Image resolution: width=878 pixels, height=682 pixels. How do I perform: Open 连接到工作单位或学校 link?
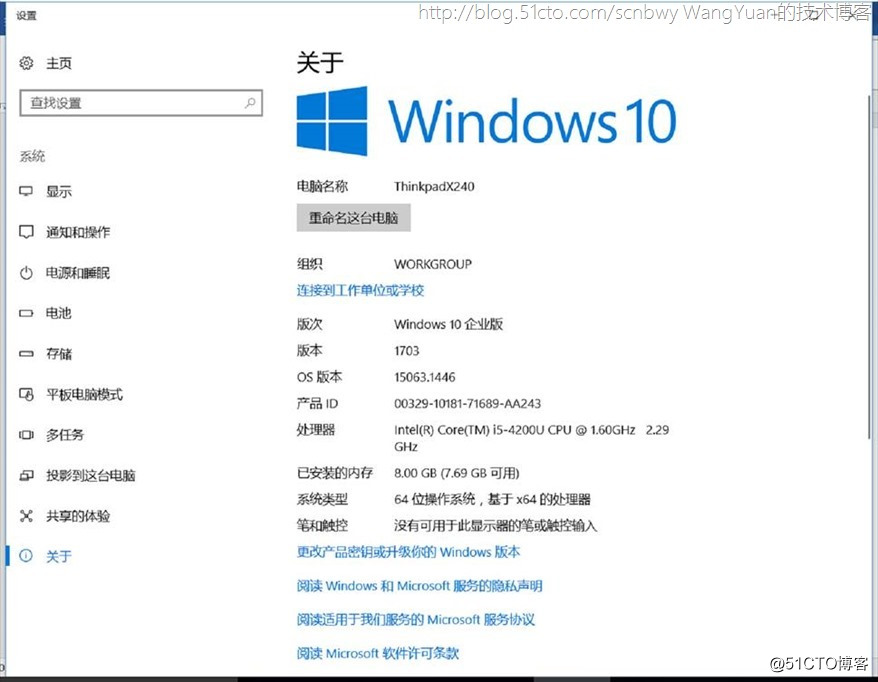pyautogui.click(x=360, y=290)
